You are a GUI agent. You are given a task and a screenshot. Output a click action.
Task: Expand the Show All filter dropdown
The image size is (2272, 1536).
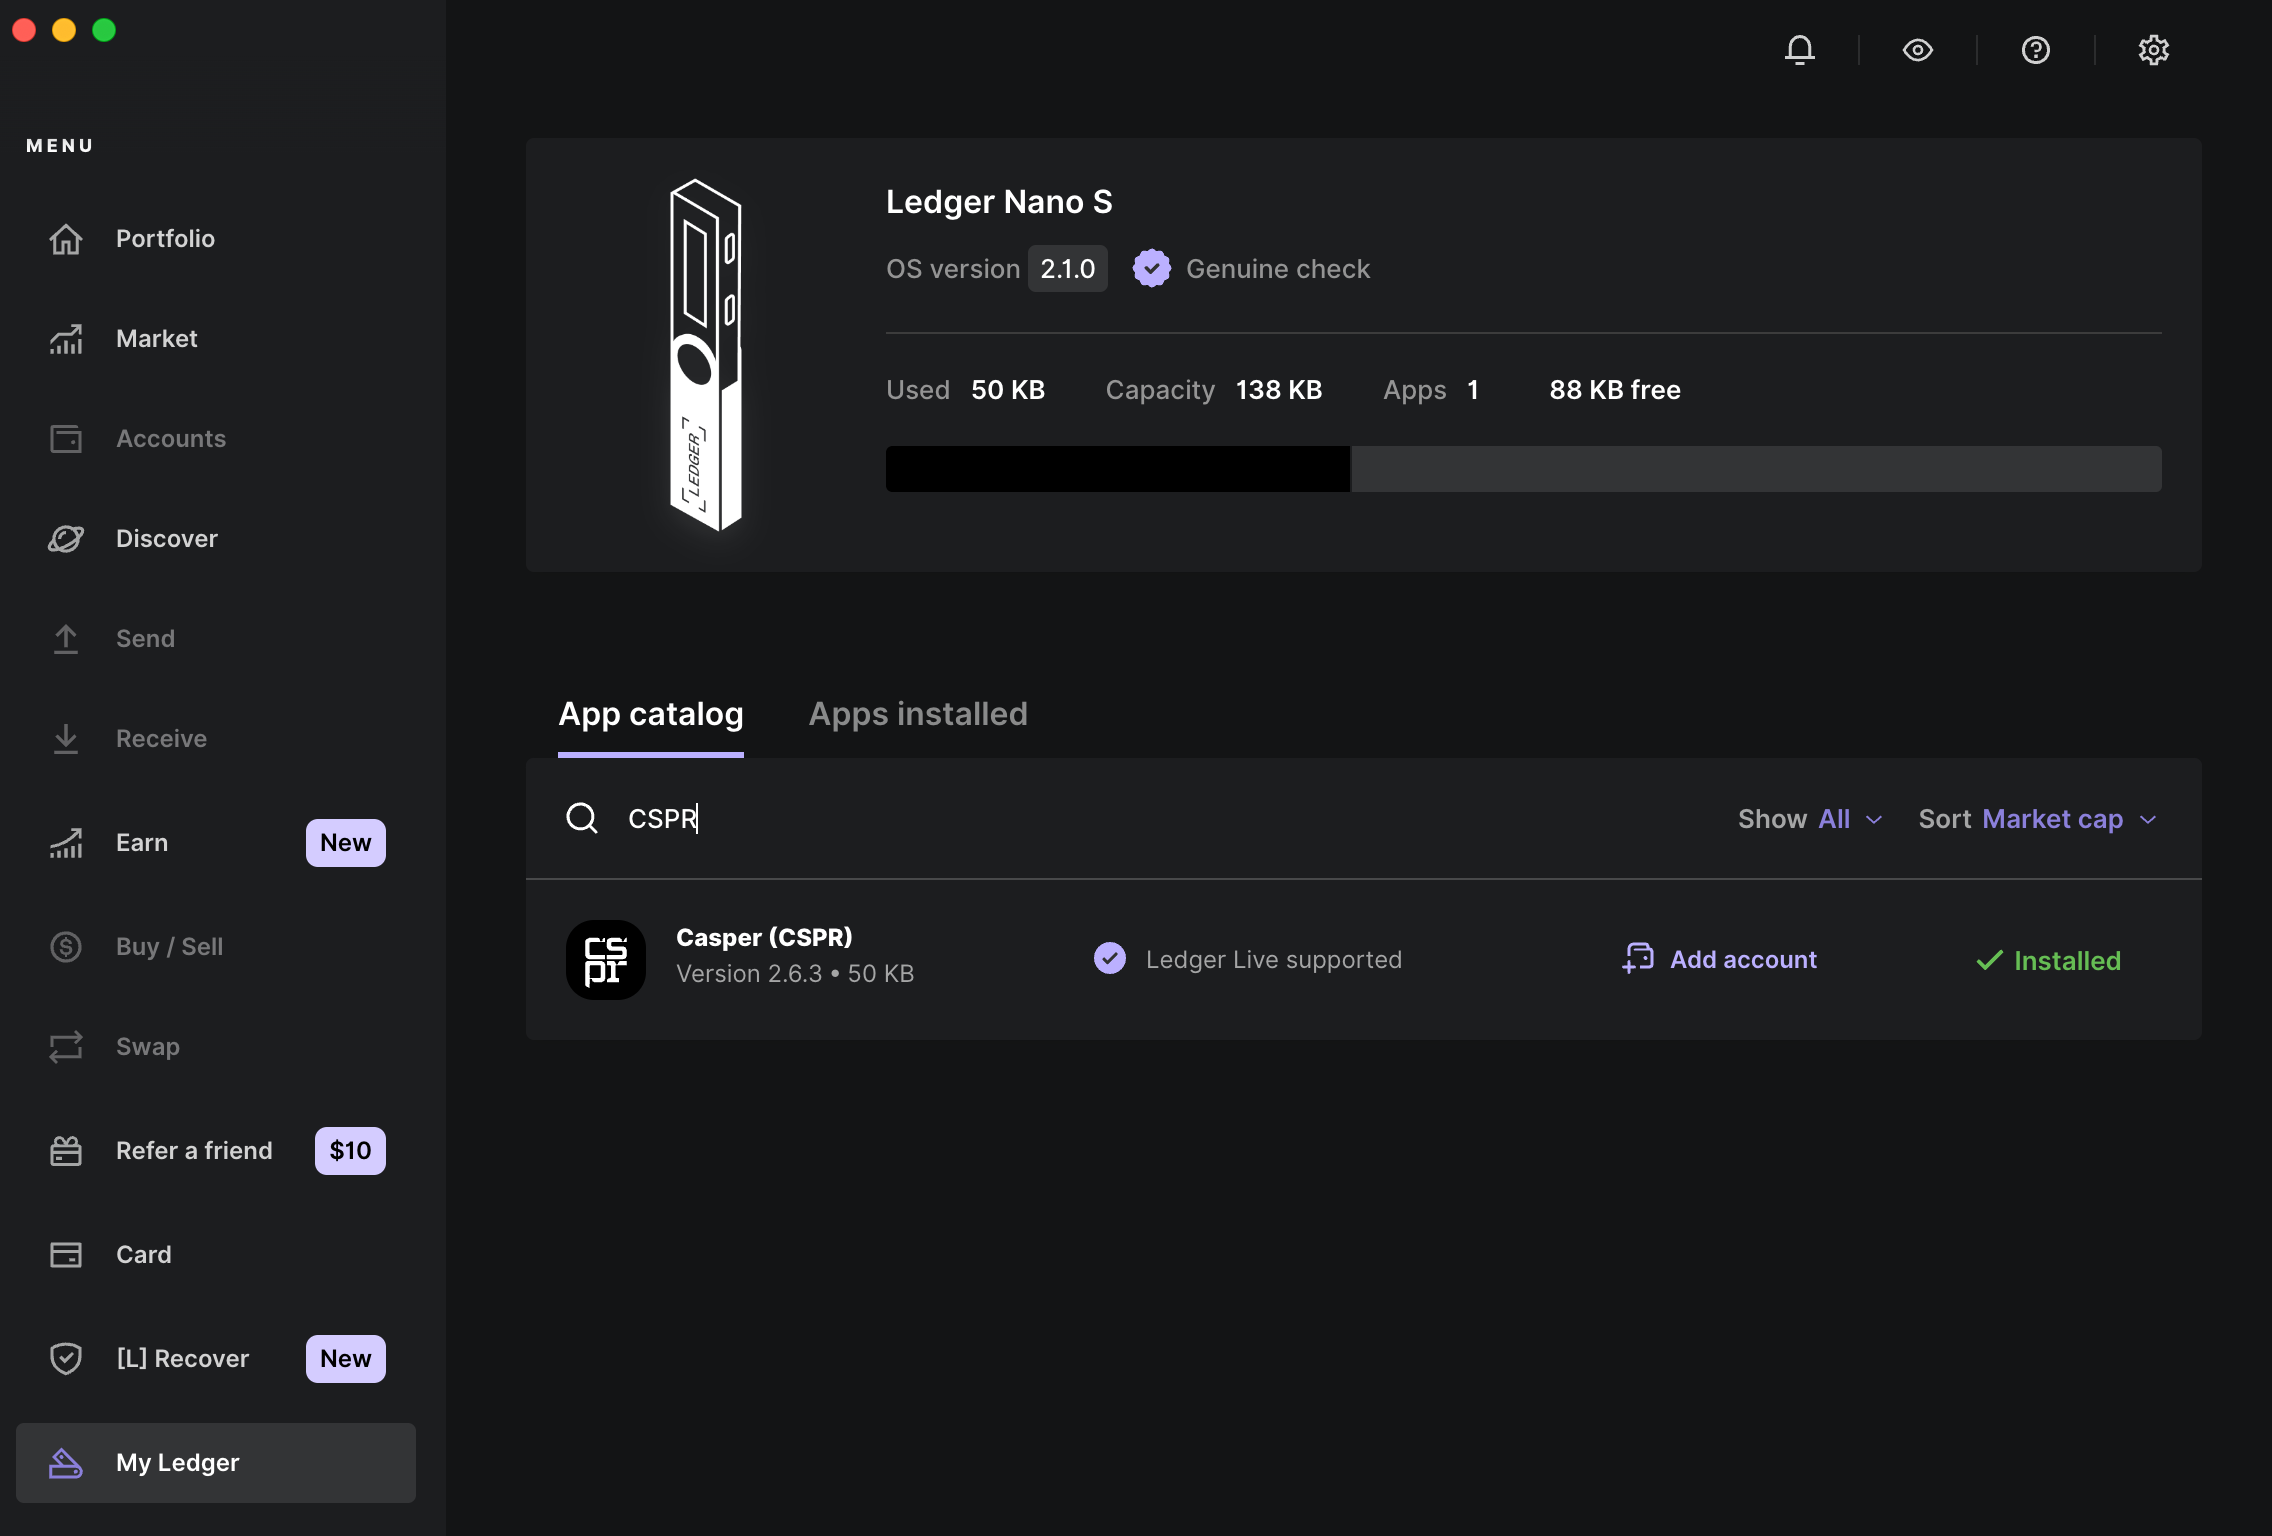[1849, 818]
